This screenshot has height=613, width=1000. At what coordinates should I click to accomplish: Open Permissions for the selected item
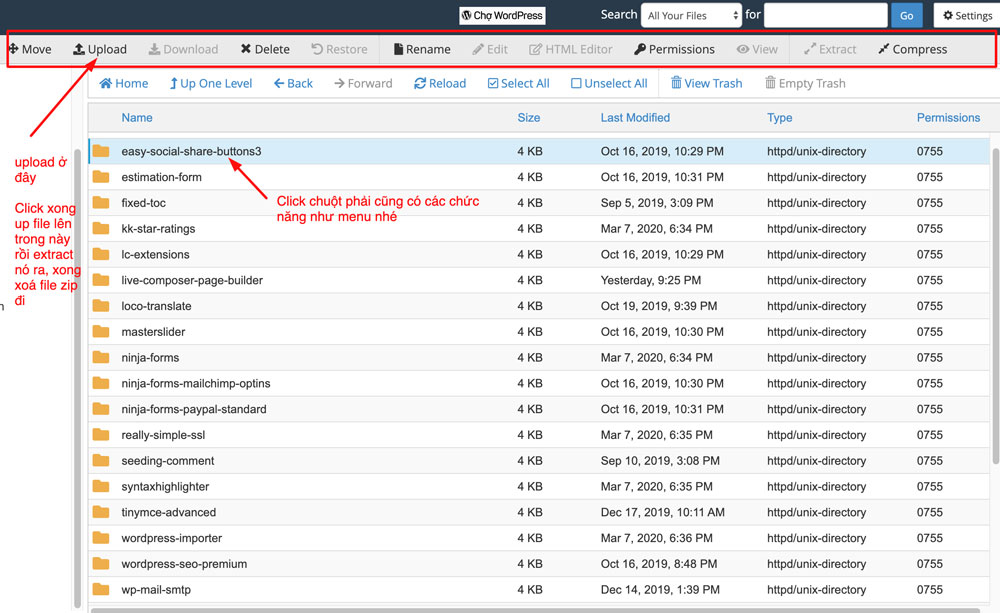click(674, 49)
